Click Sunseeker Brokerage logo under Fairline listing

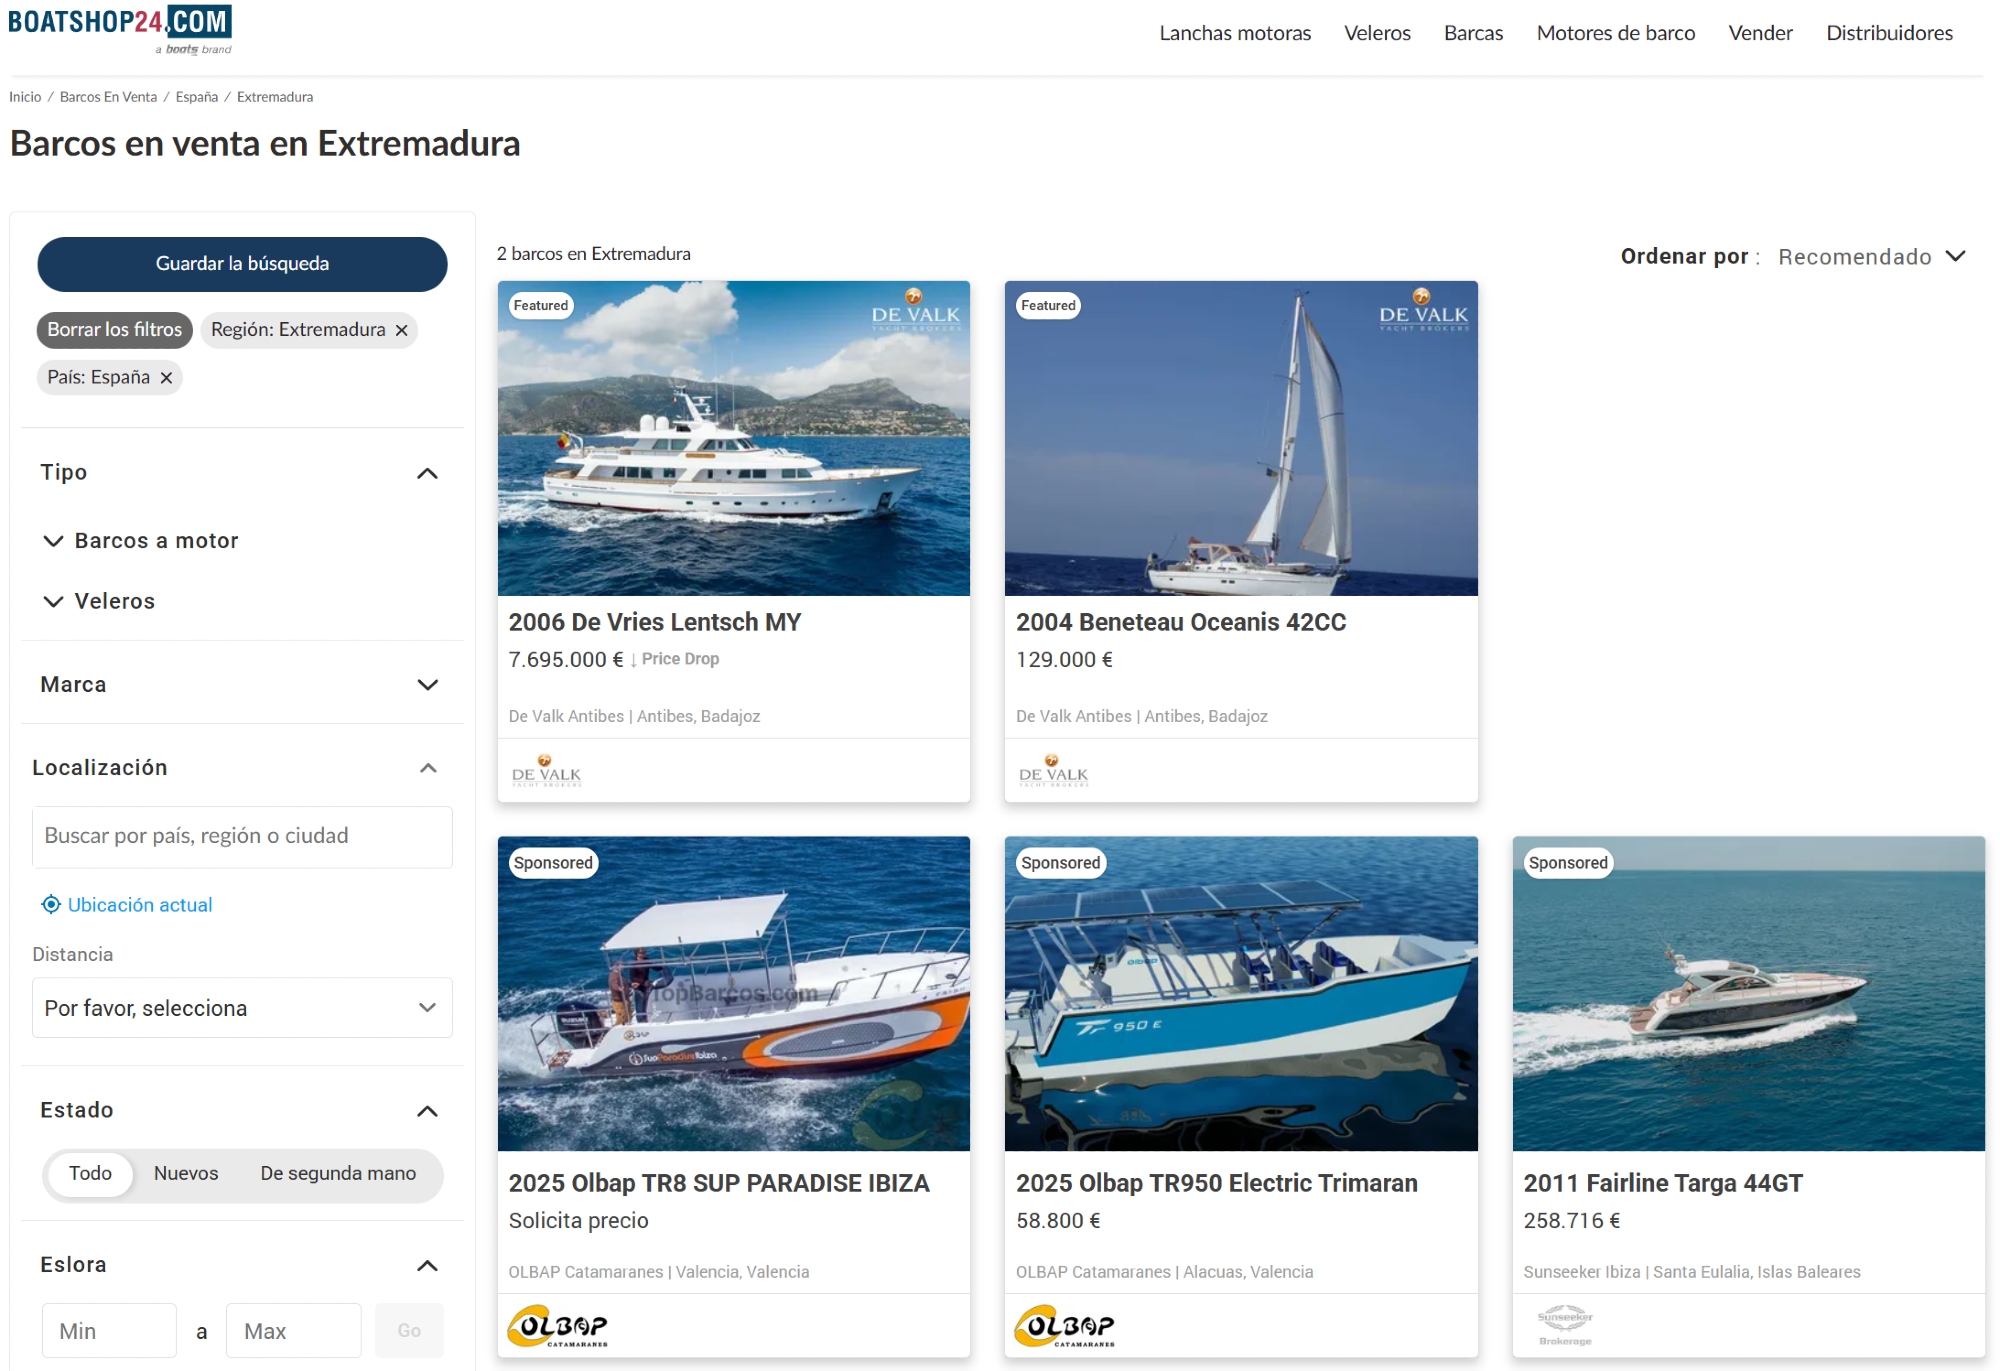pos(1565,1326)
